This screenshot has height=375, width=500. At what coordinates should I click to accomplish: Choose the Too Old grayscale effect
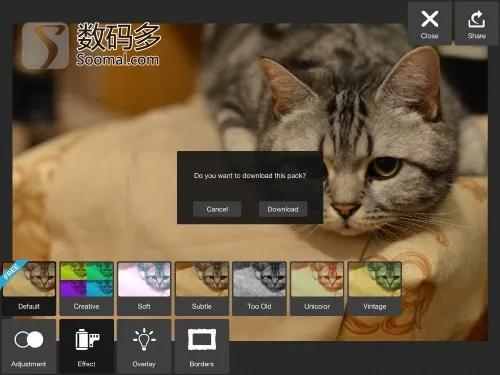[x=259, y=288]
